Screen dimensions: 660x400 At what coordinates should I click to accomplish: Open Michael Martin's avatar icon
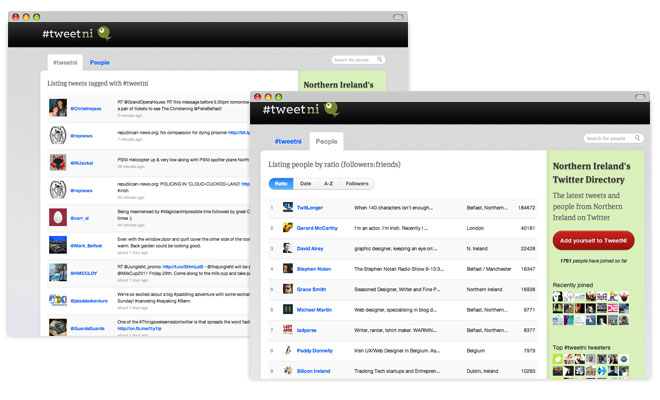point(288,309)
